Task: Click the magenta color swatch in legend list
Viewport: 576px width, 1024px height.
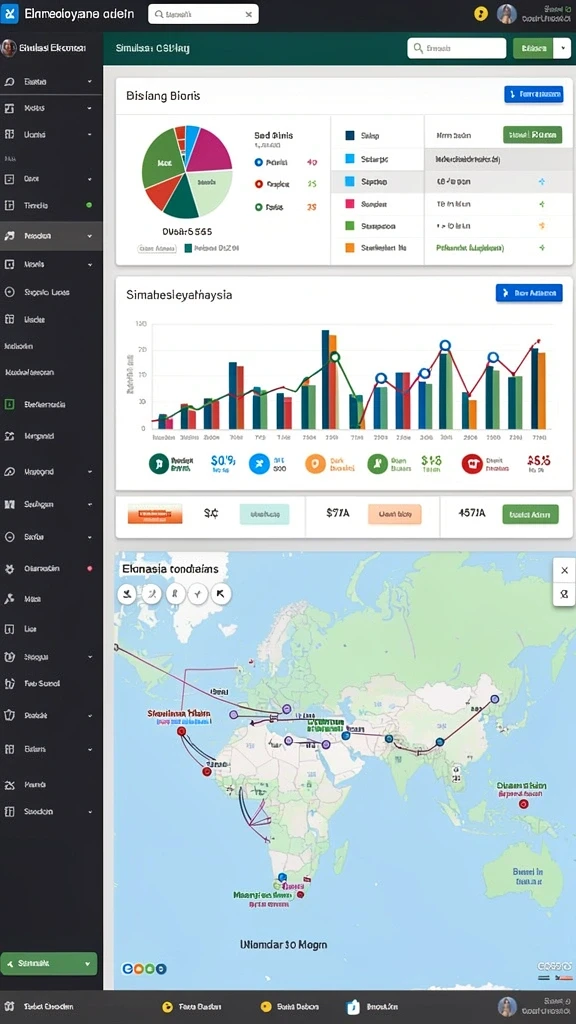Action: tap(349, 204)
